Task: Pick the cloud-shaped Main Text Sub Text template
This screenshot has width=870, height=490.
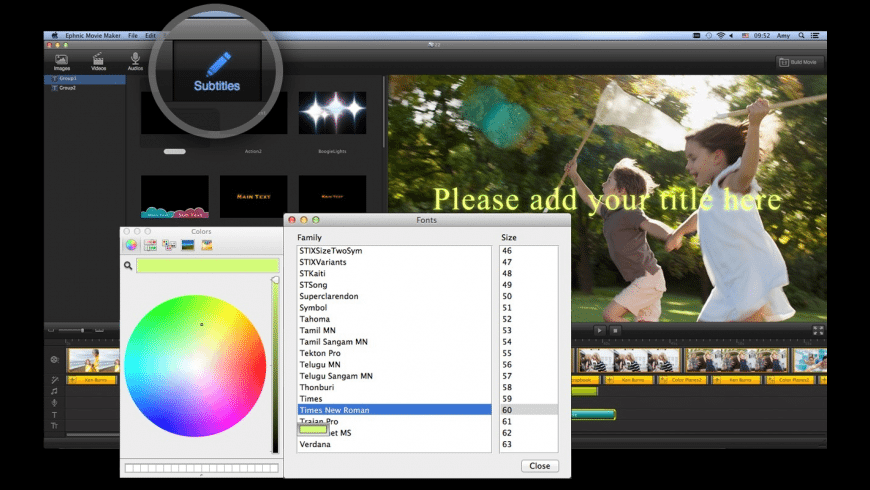Action: [x=175, y=197]
